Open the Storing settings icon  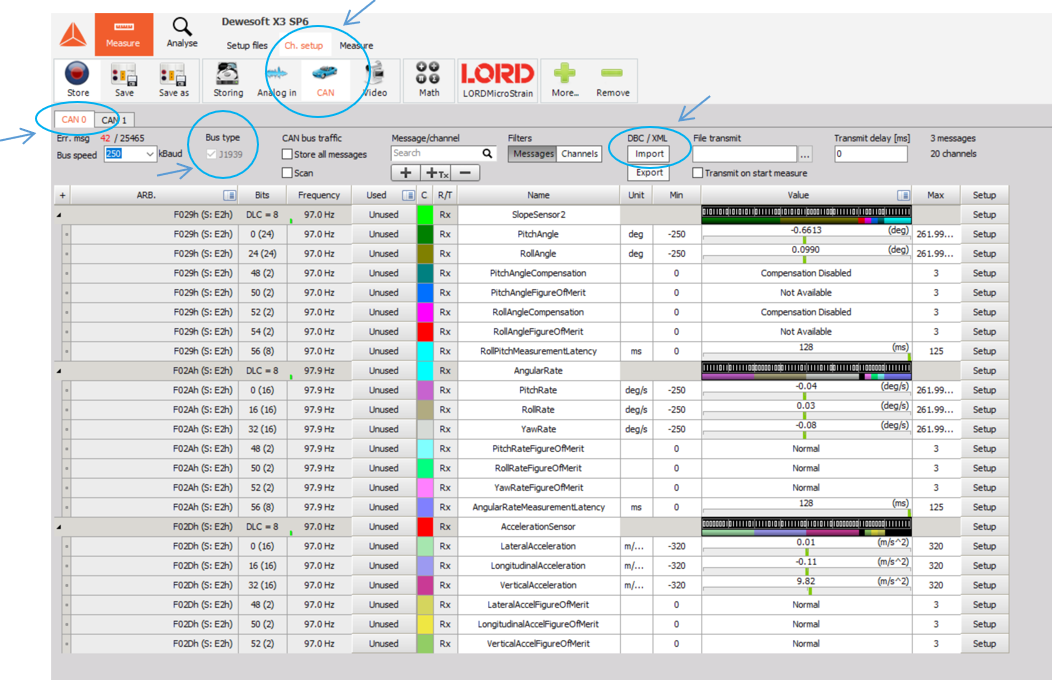pyautogui.click(x=228, y=80)
